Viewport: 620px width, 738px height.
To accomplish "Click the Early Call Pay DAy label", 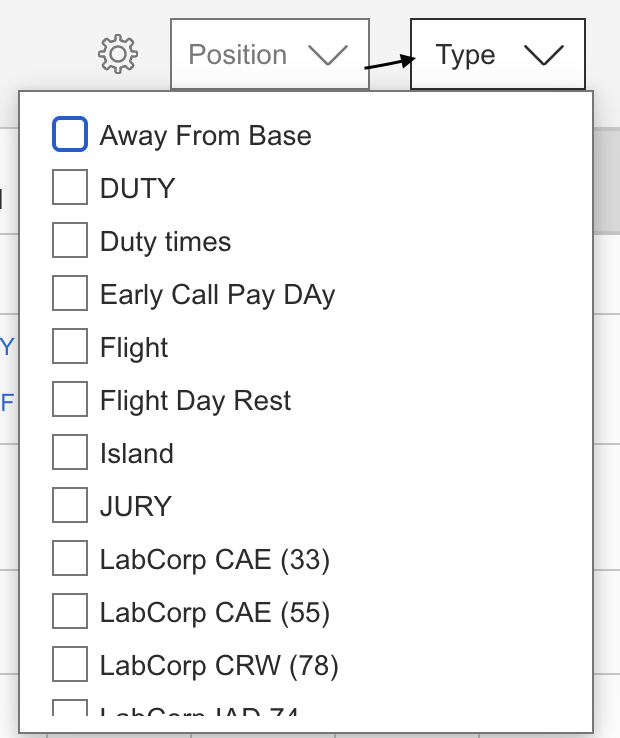I will point(217,295).
